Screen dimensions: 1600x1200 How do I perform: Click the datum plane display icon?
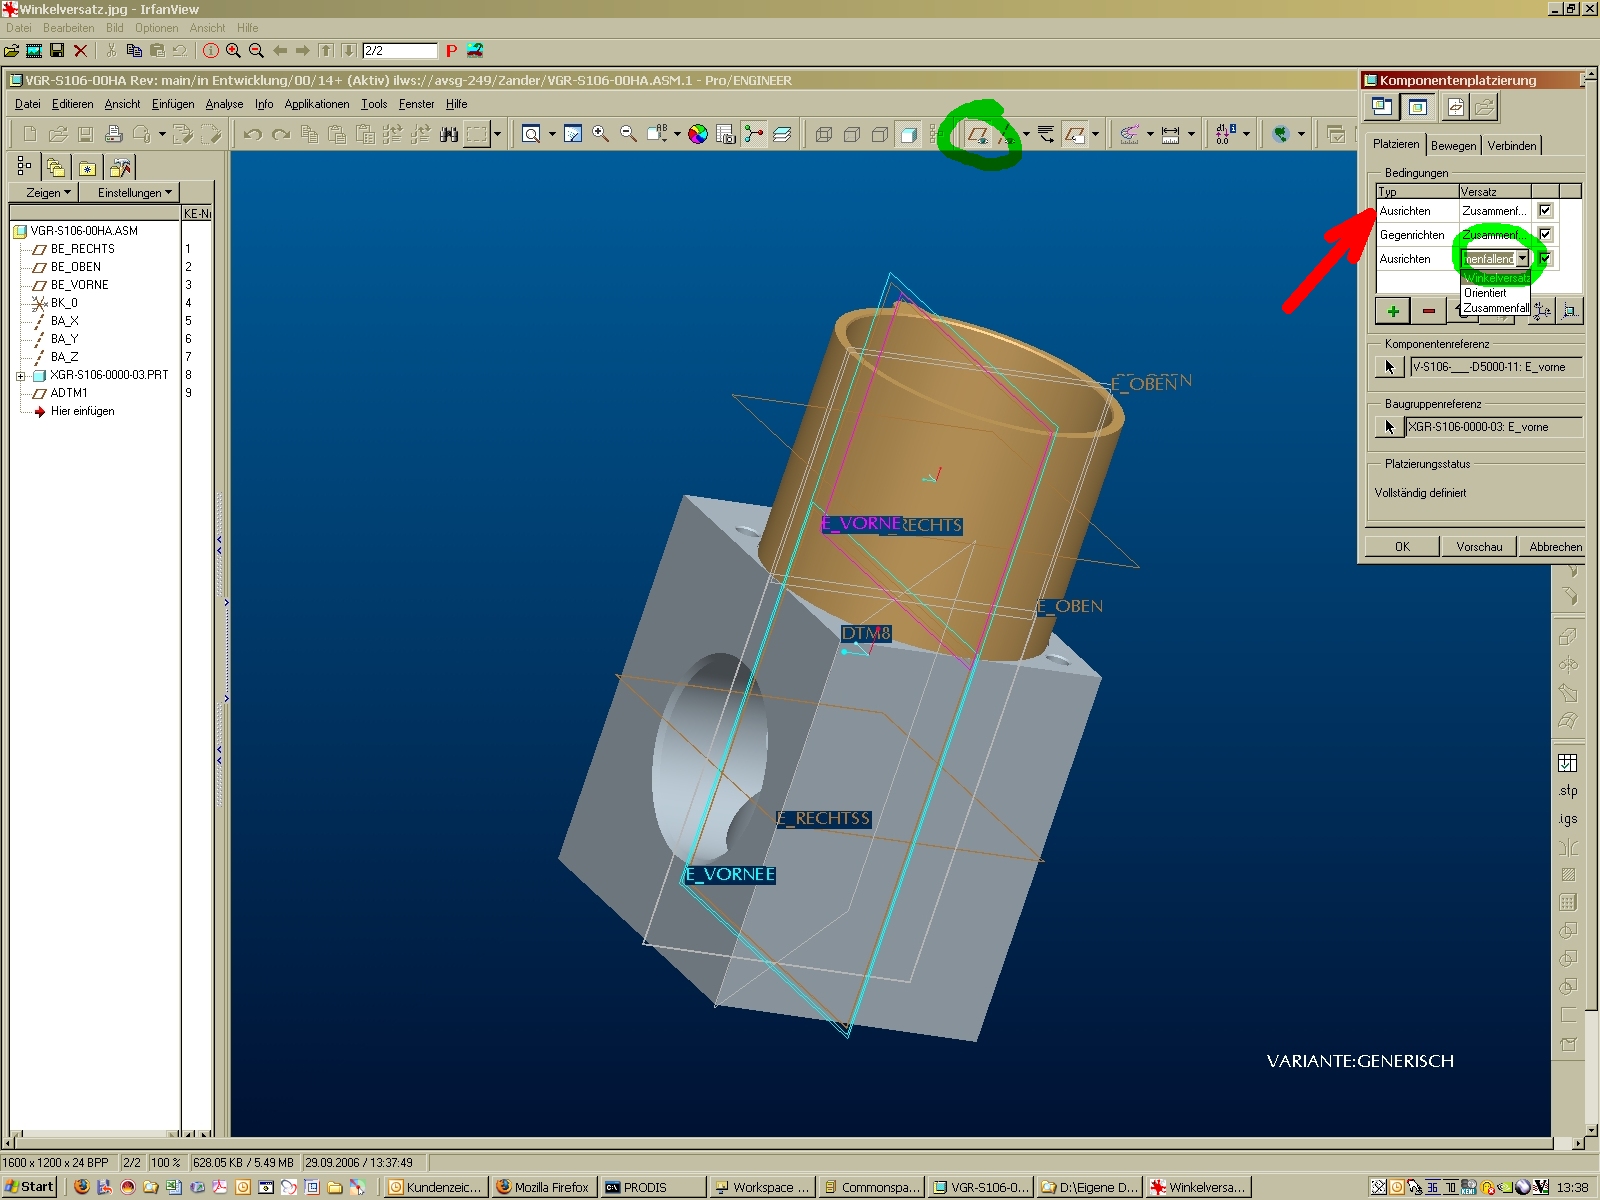[x=977, y=134]
